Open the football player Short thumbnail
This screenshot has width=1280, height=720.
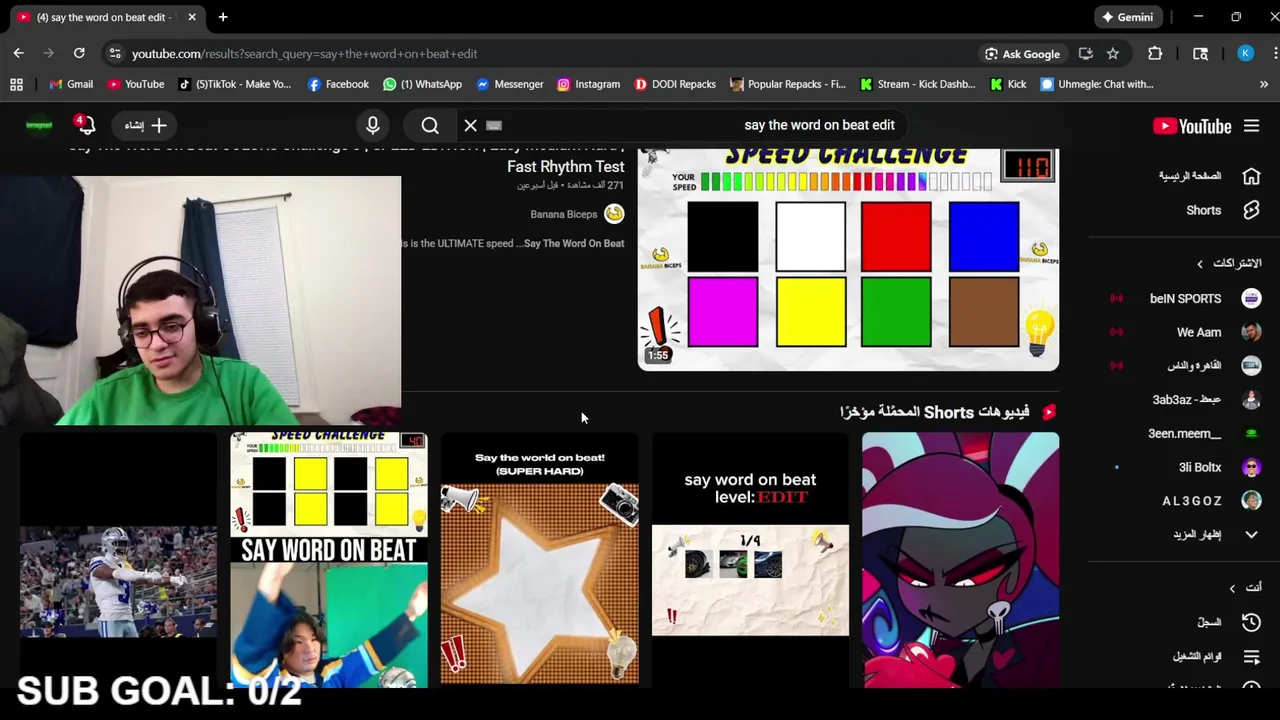tap(118, 560)
